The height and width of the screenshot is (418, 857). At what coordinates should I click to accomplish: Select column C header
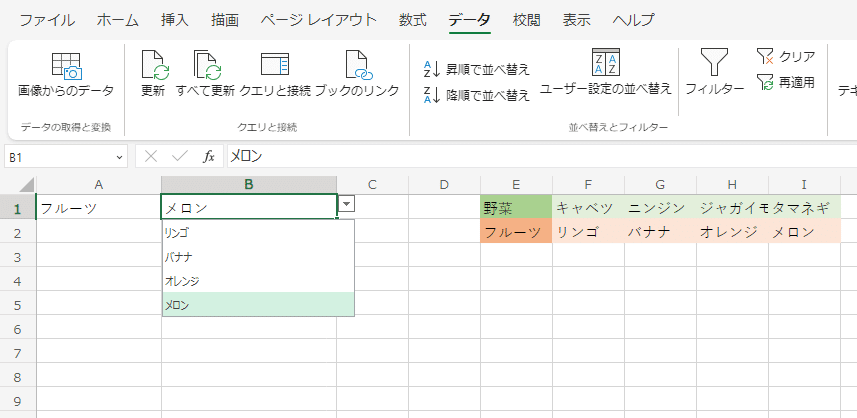coord(372,185)
